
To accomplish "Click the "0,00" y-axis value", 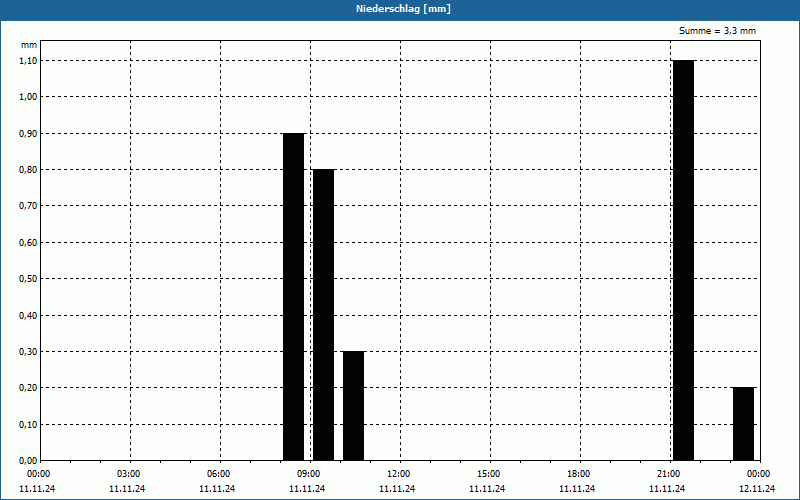I will (28, 461).
